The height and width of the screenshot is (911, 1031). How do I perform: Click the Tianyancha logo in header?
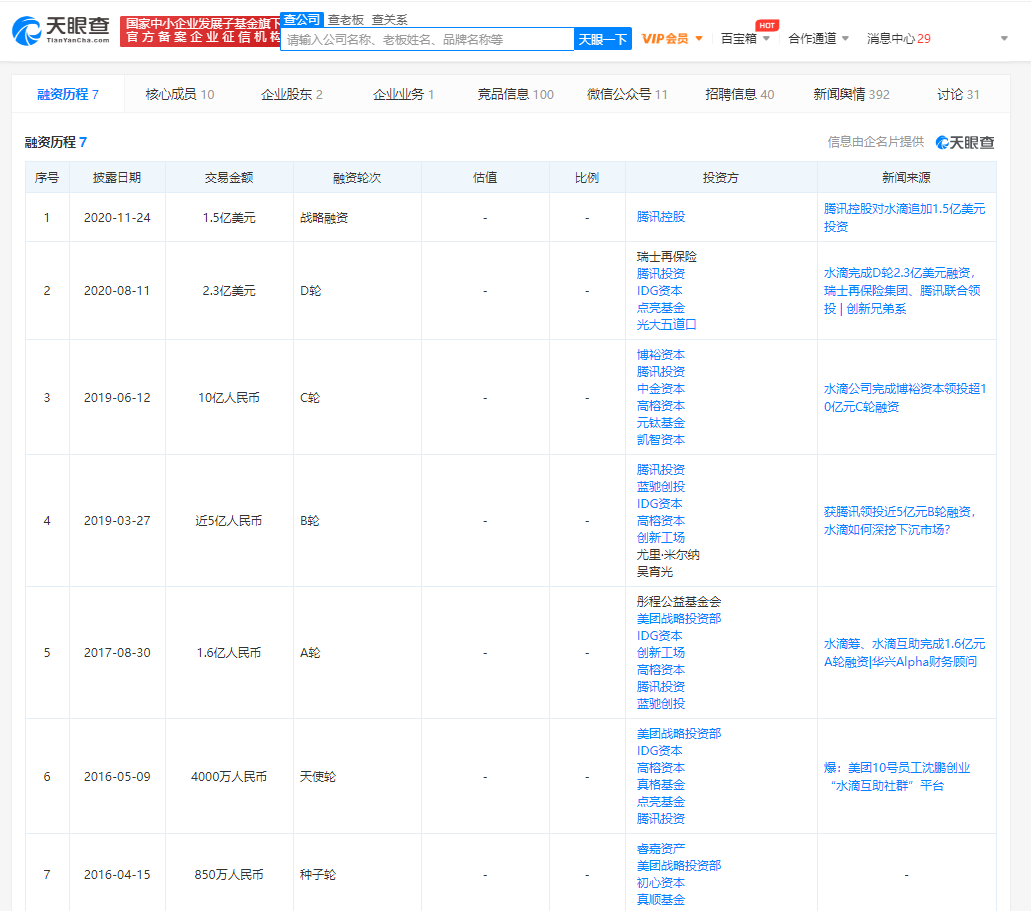[61, 31]
